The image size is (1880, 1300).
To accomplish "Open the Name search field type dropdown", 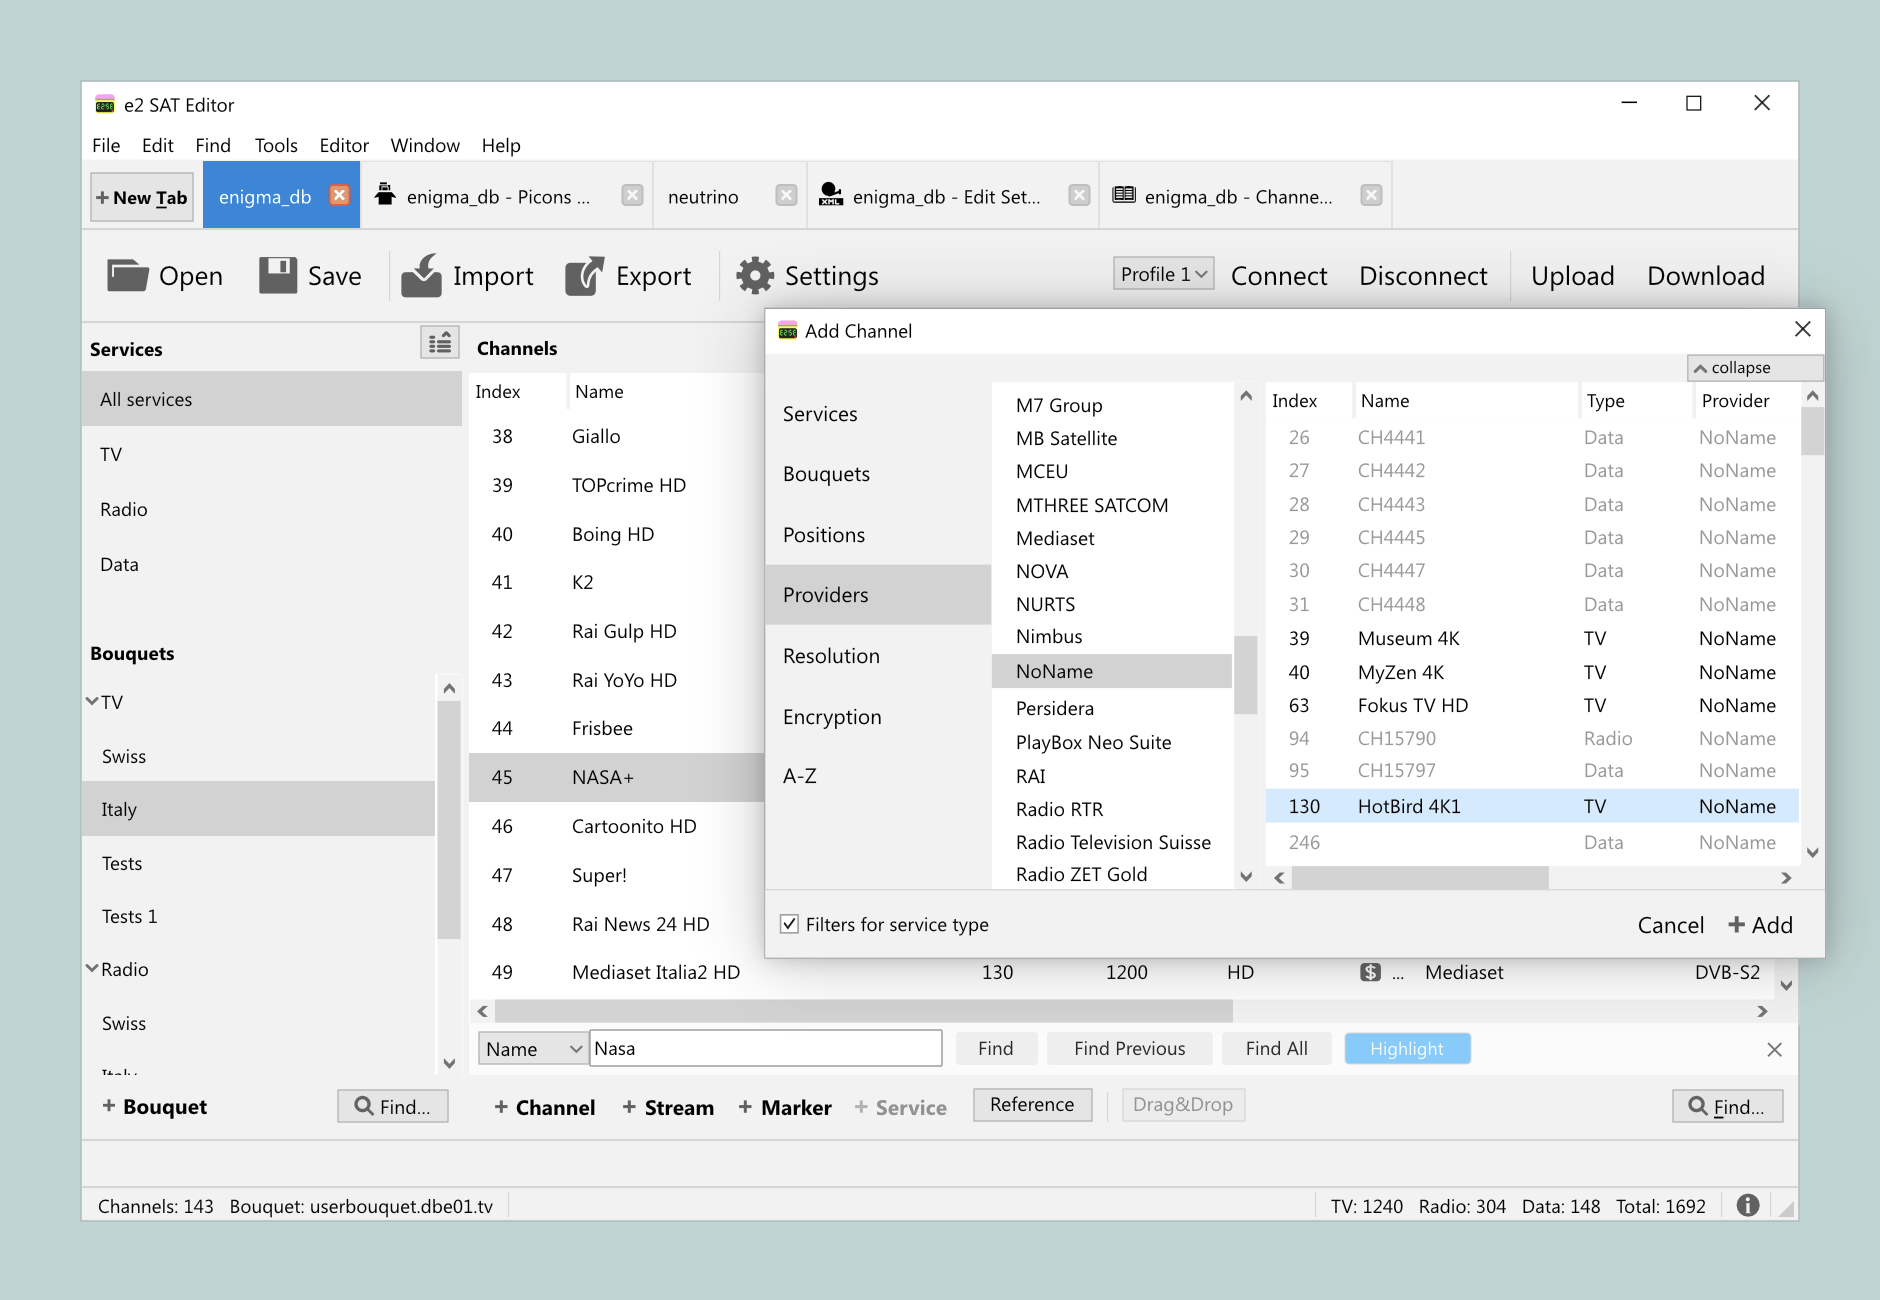I will (x=533, y=1049).
